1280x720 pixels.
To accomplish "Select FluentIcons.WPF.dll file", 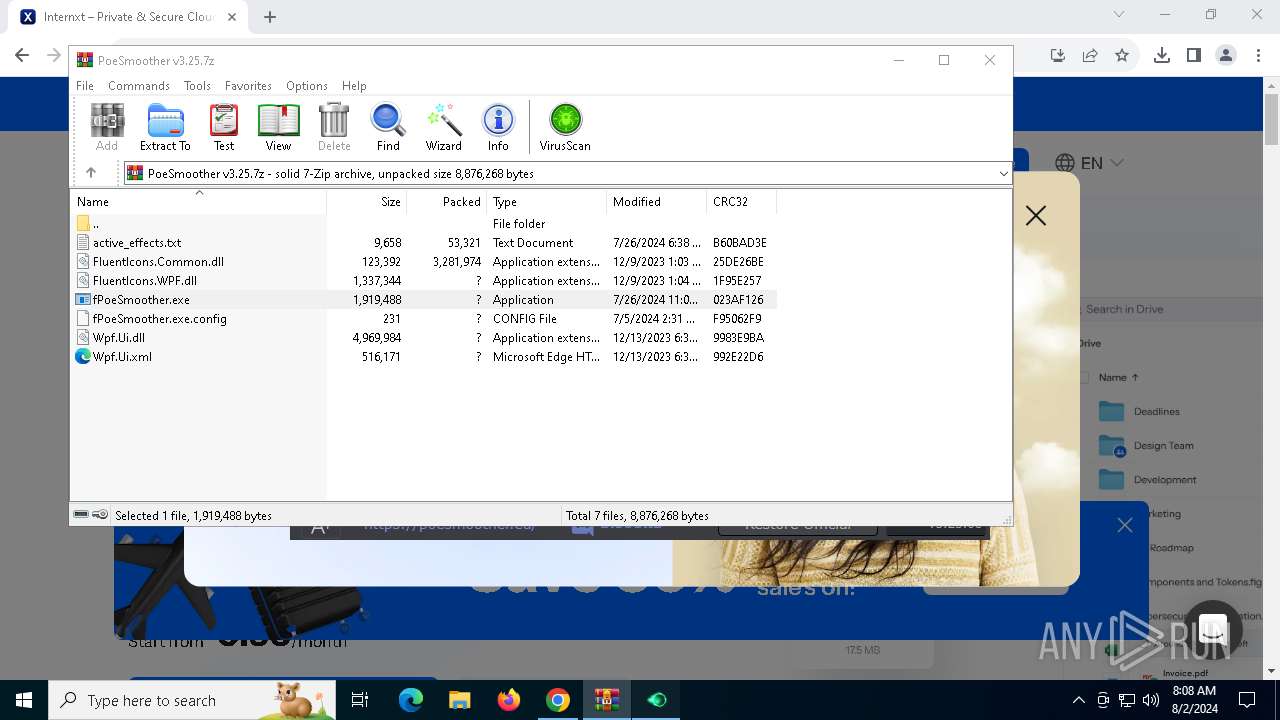I will (x=424, y=281).
